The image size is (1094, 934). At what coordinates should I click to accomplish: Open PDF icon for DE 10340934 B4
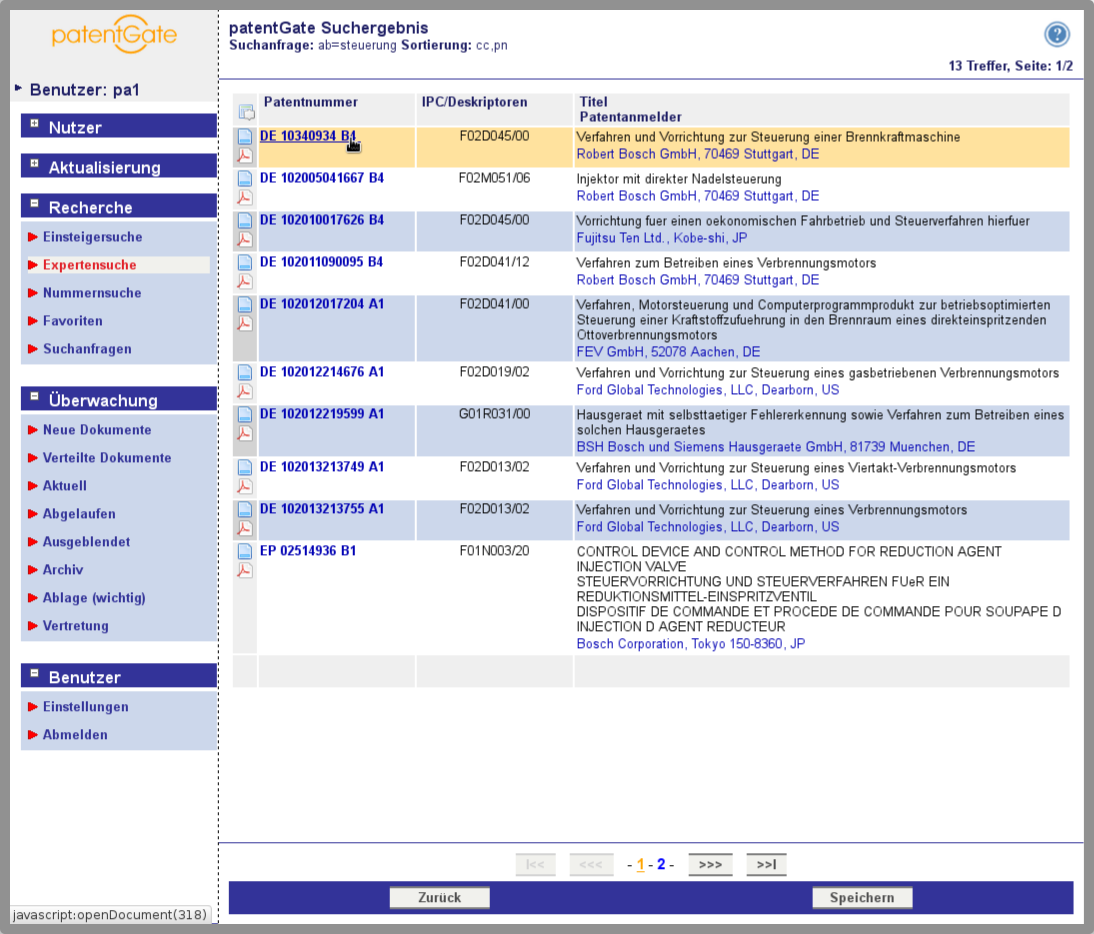pos(245,156)
